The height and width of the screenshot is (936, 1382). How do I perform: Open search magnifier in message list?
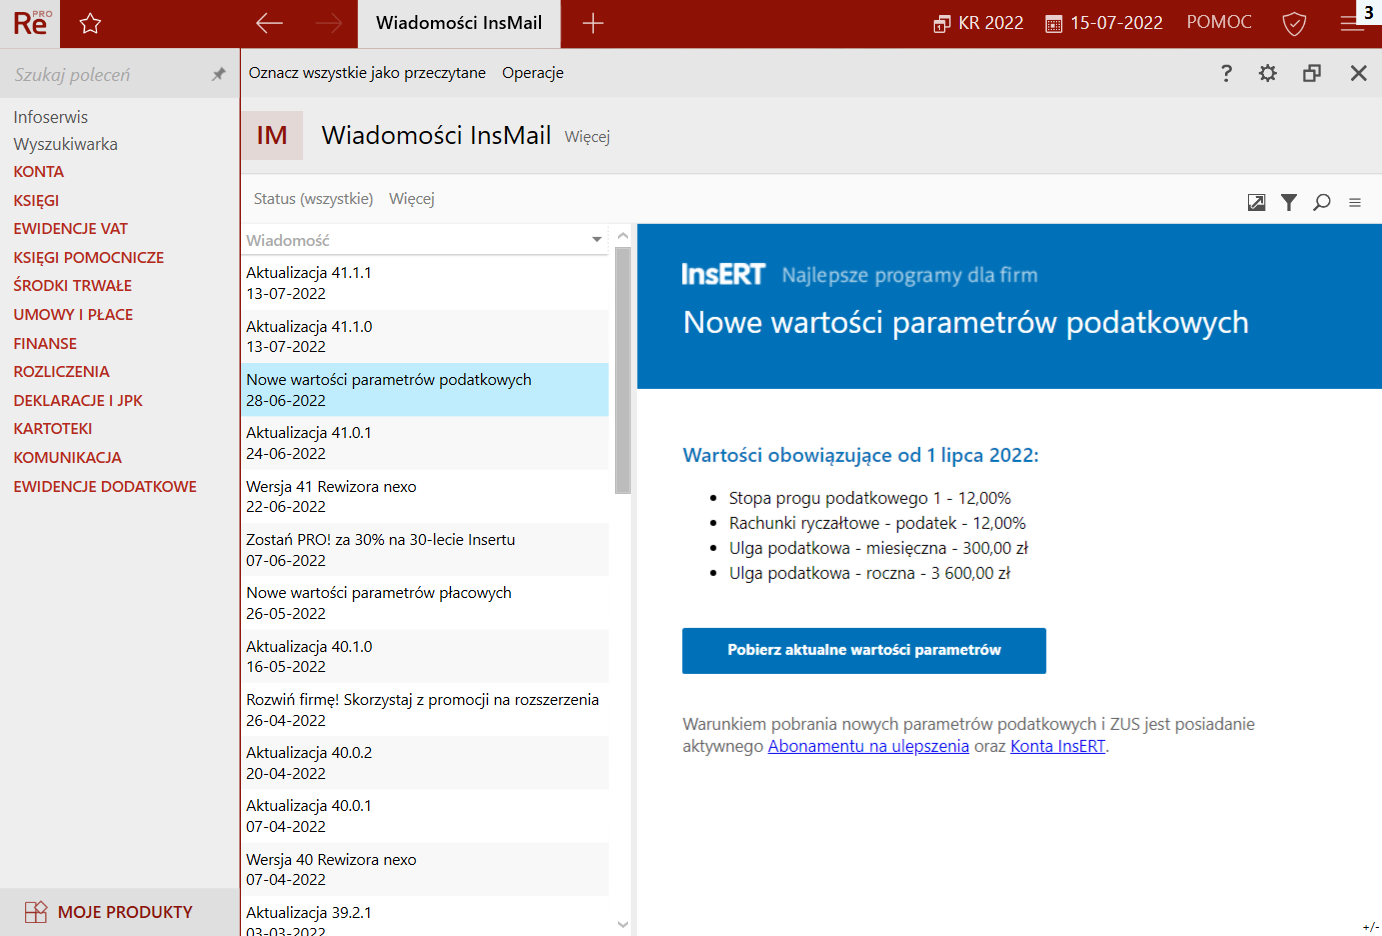coord(1322,203)
